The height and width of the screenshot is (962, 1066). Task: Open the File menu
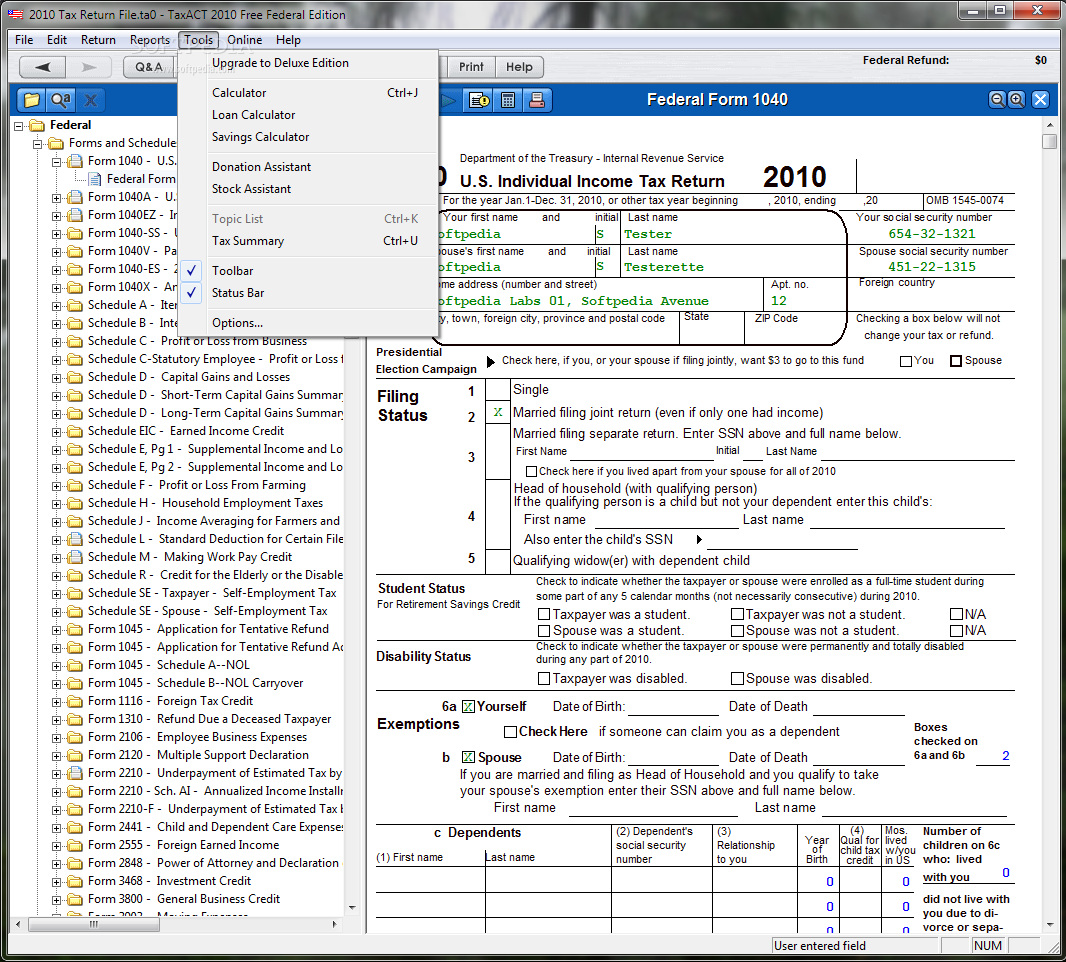tap(24, 40)
